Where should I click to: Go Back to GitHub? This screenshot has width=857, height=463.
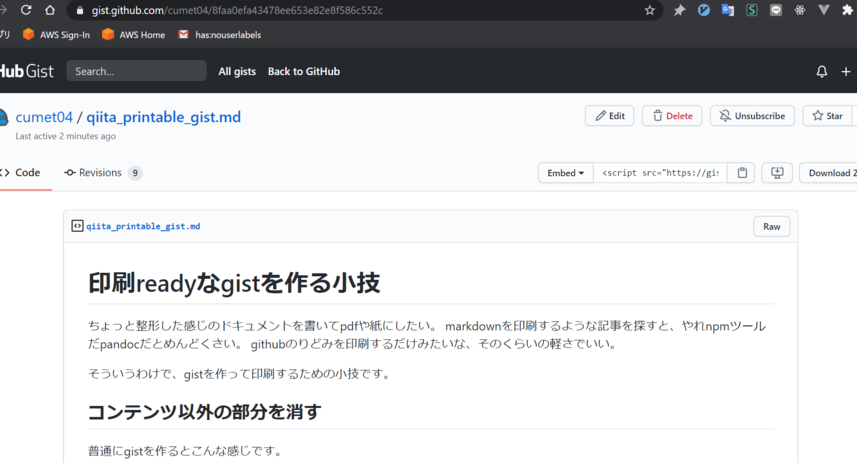point(304,71)
